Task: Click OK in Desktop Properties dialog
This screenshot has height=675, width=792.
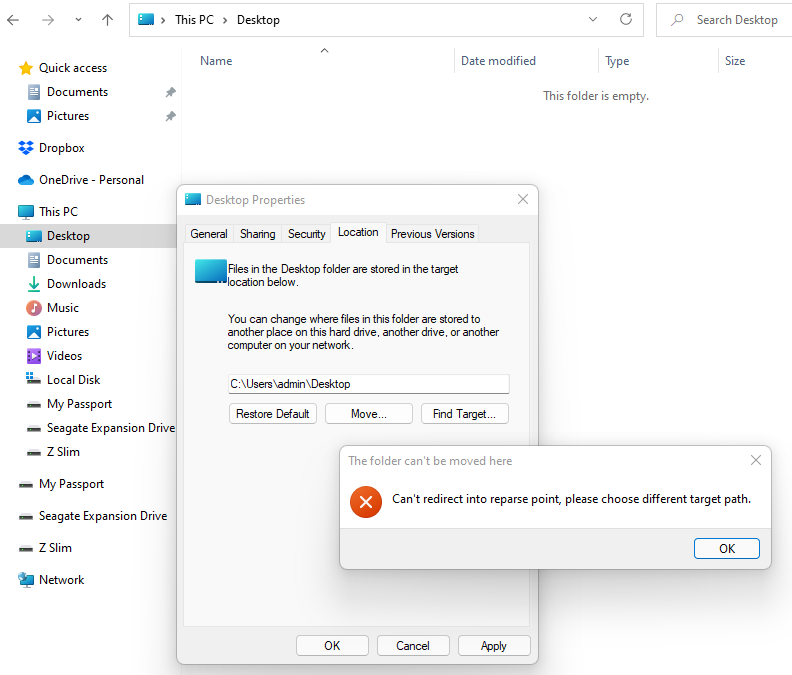Action: point(332,646)
